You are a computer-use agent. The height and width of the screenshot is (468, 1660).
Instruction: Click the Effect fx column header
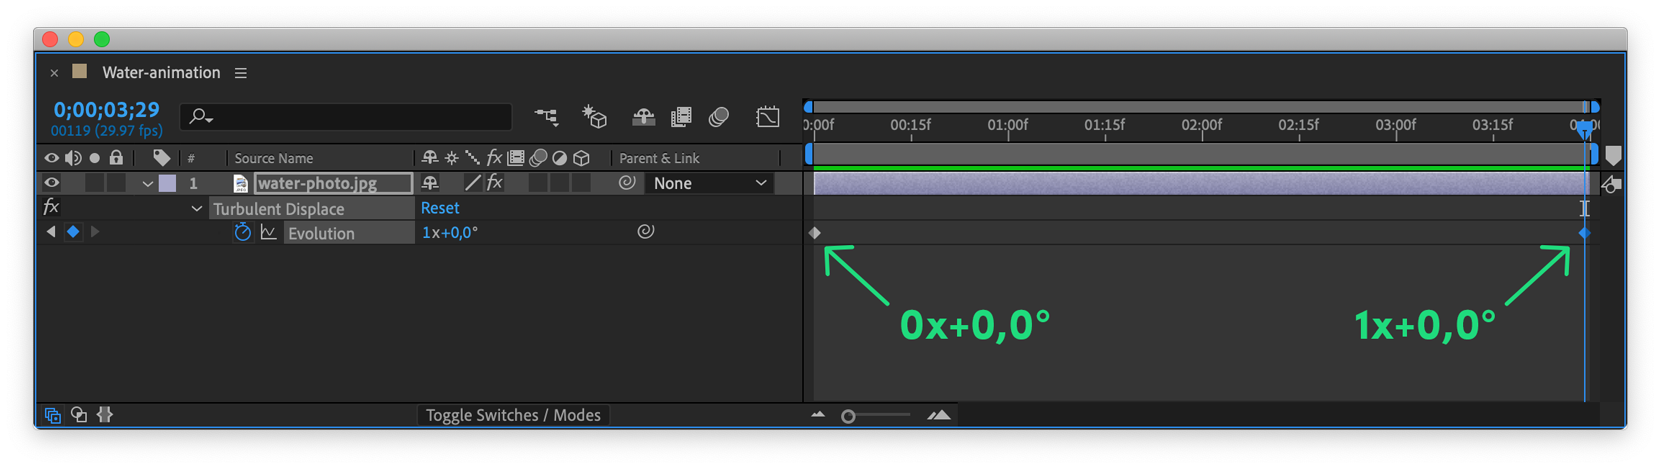point(494,158)
